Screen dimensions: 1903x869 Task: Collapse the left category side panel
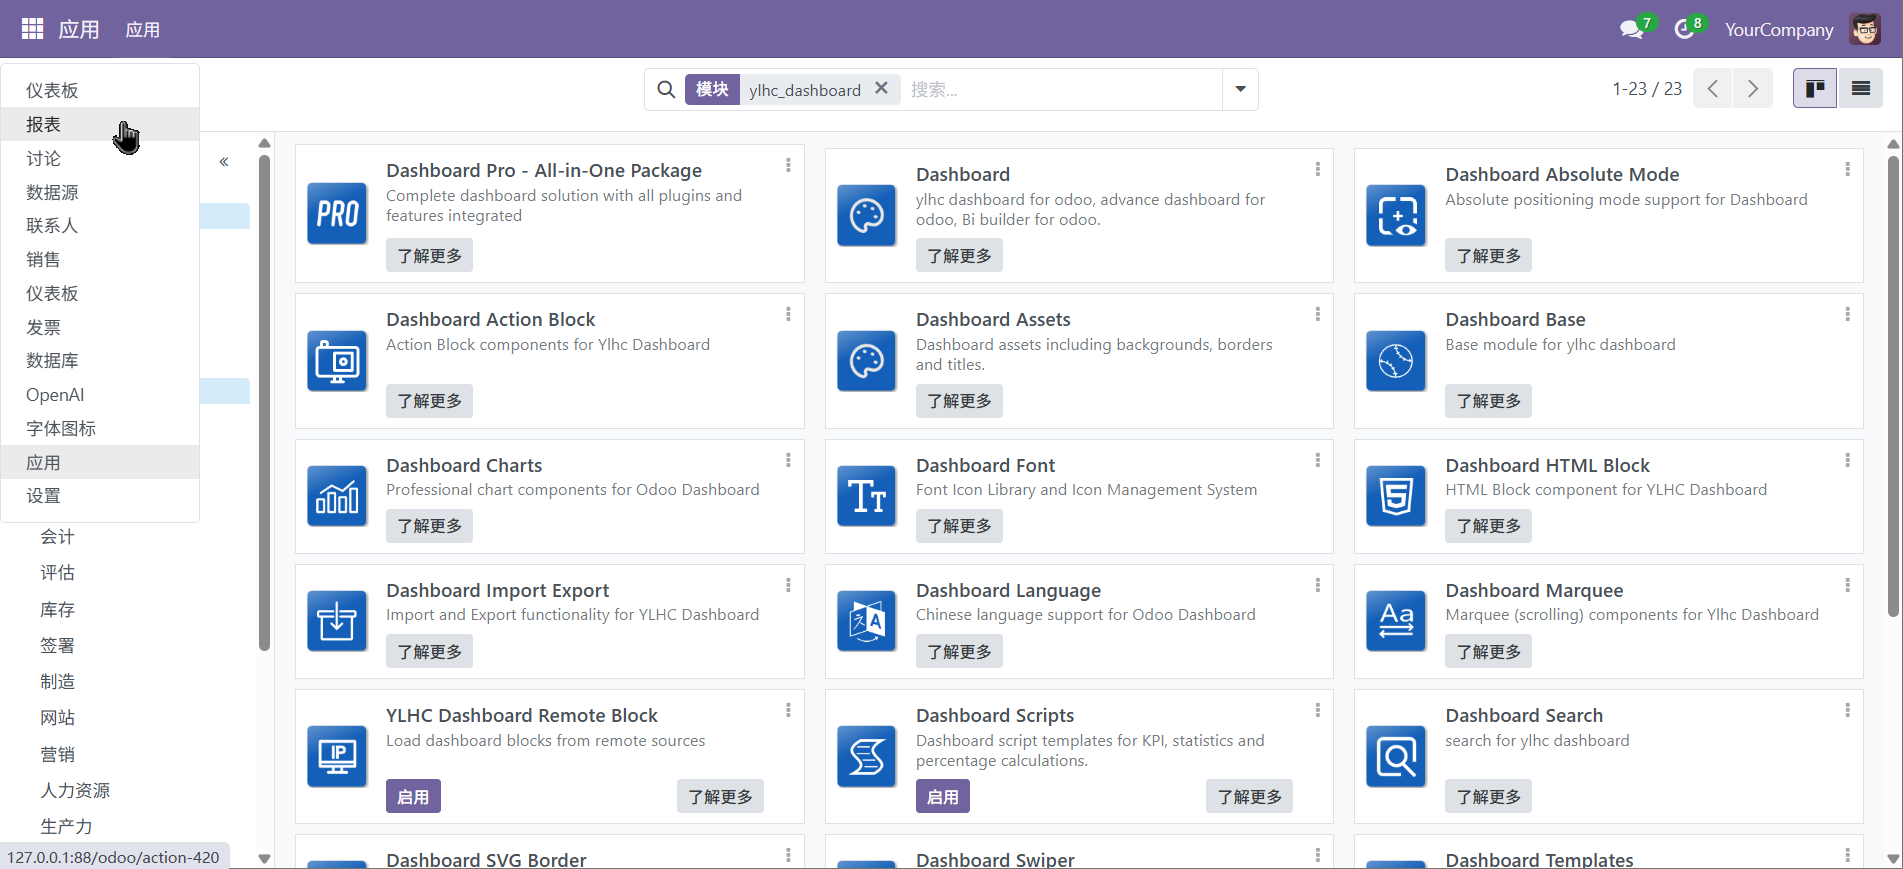coord(224,161)
